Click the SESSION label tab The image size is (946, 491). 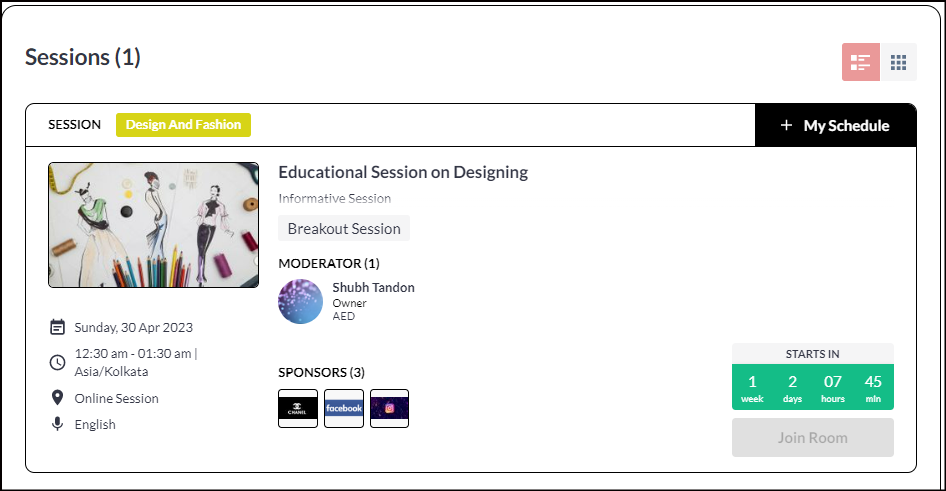pos(75,125)
